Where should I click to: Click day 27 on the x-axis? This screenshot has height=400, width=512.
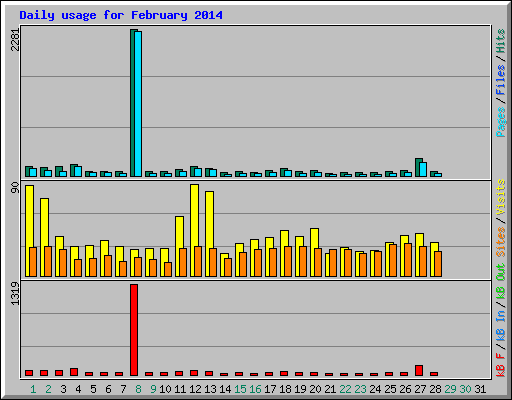click(420, 389)
